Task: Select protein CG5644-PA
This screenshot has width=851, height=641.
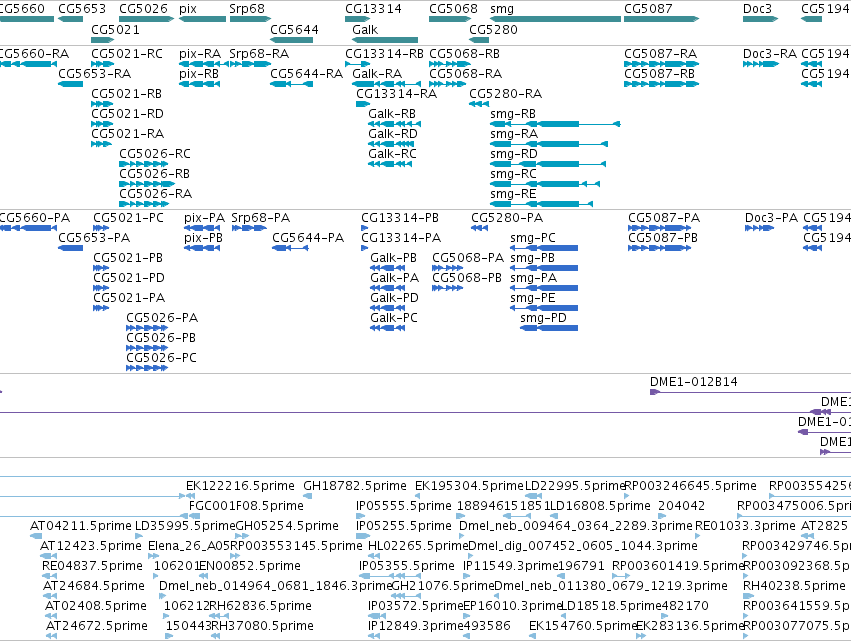Action: (x=290, y=248)
